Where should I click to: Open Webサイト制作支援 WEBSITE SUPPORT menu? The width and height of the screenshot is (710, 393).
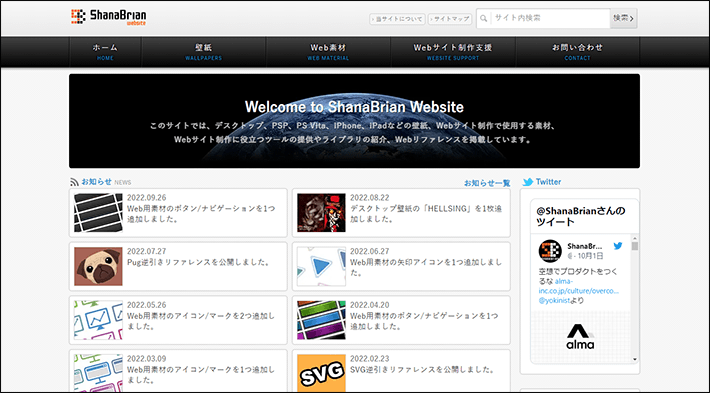pos(453,52)
